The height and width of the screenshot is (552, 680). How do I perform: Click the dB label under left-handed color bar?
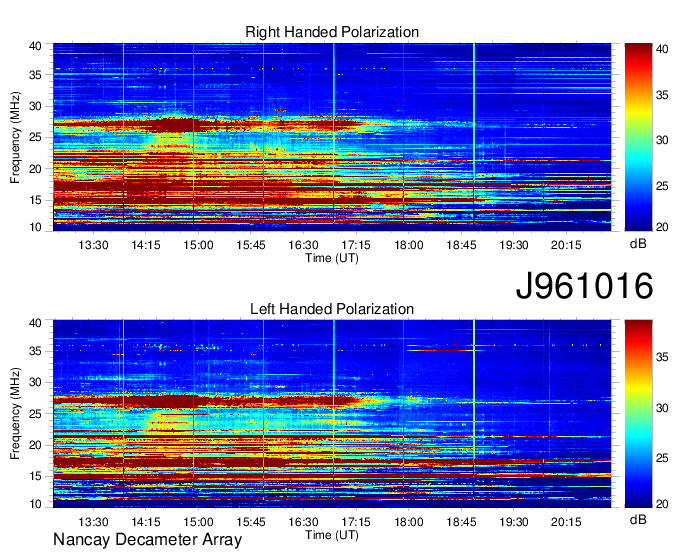tap(638, 519)
